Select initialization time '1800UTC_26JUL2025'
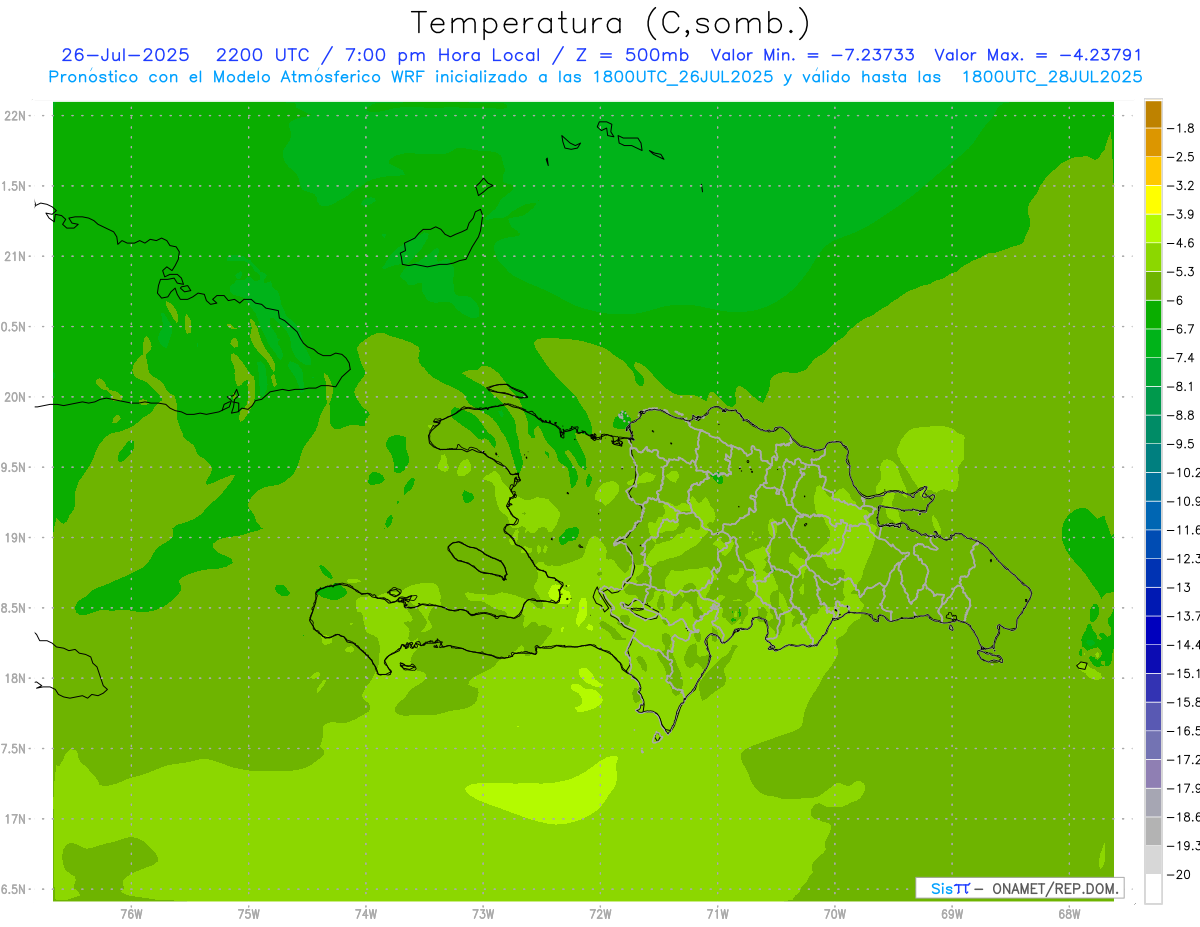This screenshot has height=927, width=1200. click(684, 76)
